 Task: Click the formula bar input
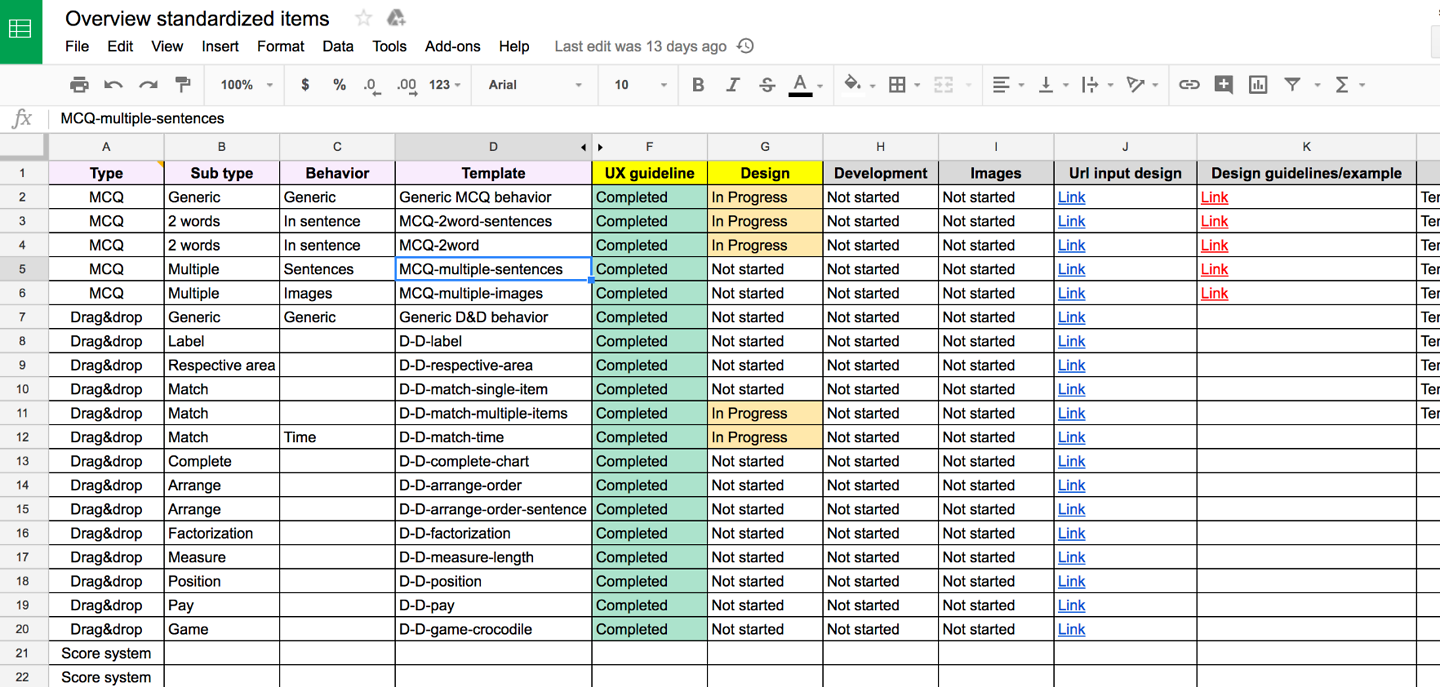(745, 118)
